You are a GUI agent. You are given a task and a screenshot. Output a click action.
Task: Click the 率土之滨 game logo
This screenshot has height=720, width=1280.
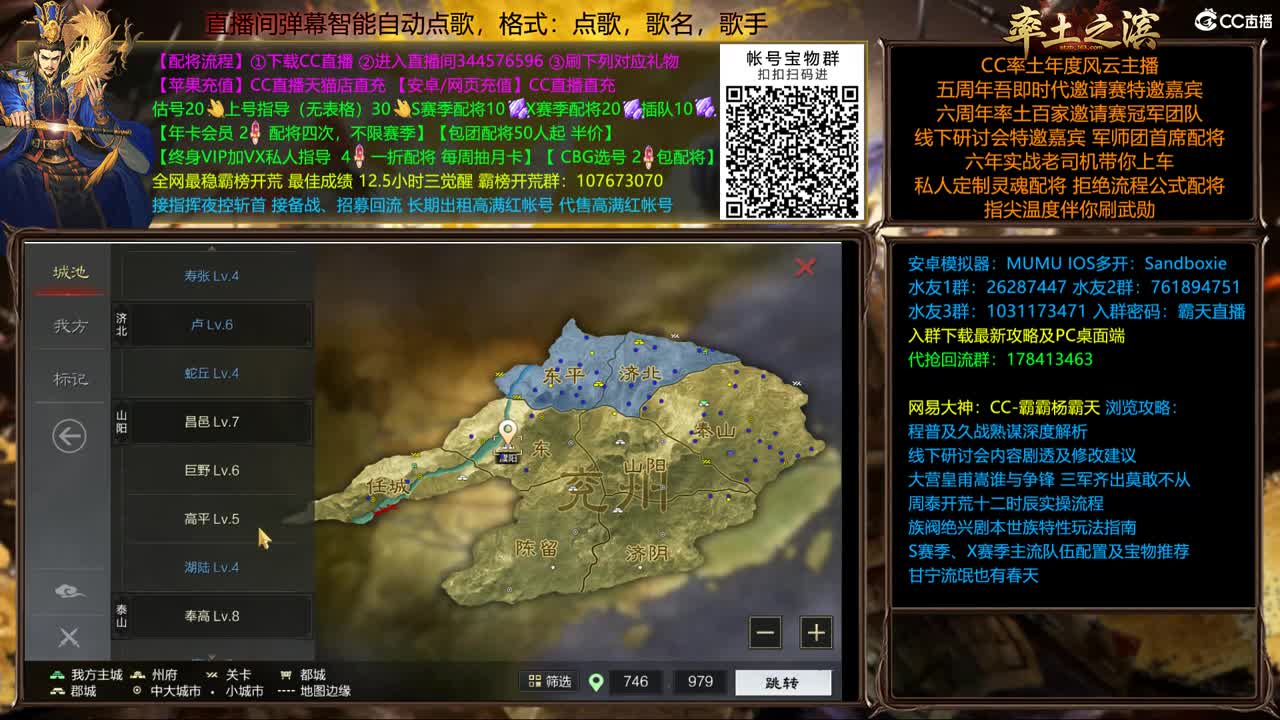point(1080,27)
